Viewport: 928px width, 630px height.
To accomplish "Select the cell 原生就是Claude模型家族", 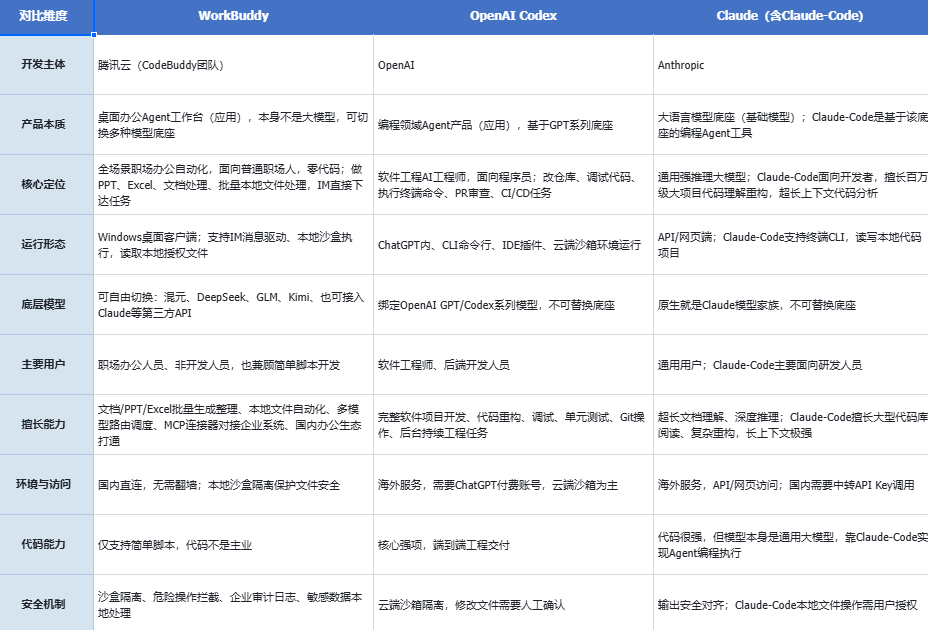I will point(791,304).
